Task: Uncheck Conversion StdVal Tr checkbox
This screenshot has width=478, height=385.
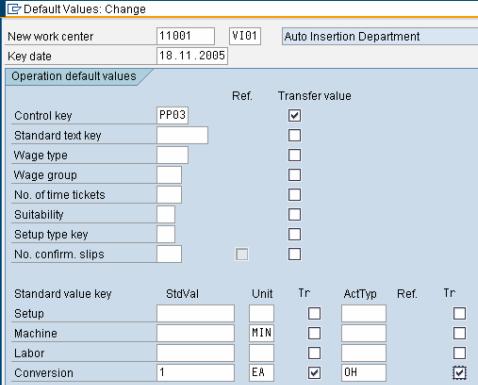Action: click(314, 373)
